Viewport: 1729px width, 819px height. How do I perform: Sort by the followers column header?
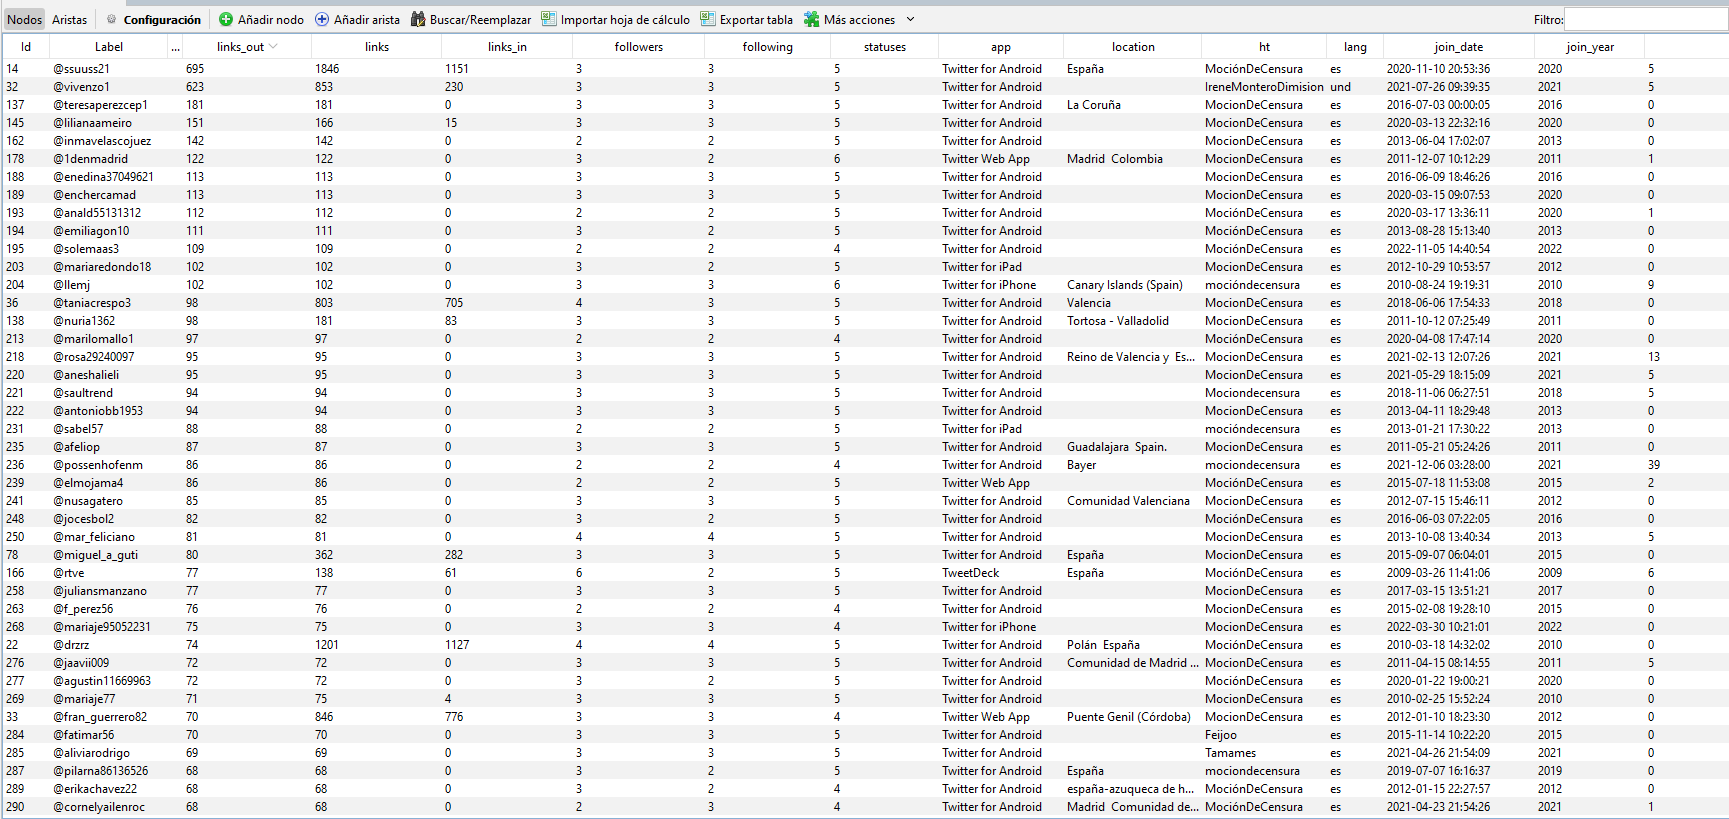(x=638, y=47)
